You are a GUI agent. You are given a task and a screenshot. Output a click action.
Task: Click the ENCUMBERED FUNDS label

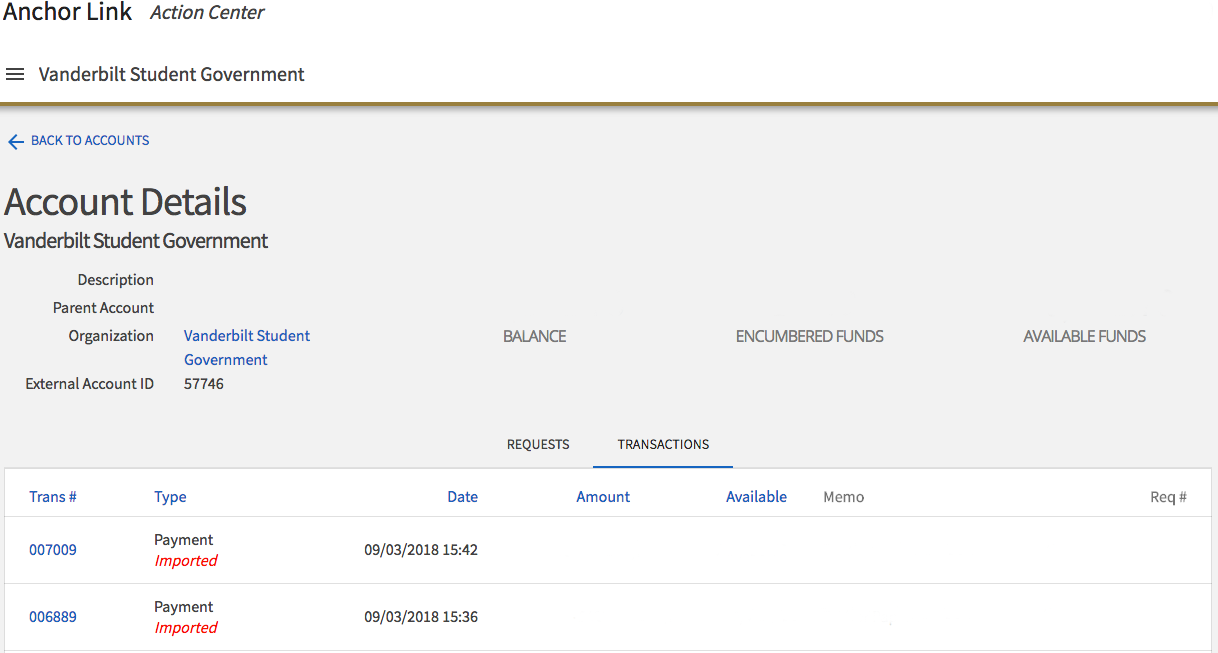tap(810, 337)
